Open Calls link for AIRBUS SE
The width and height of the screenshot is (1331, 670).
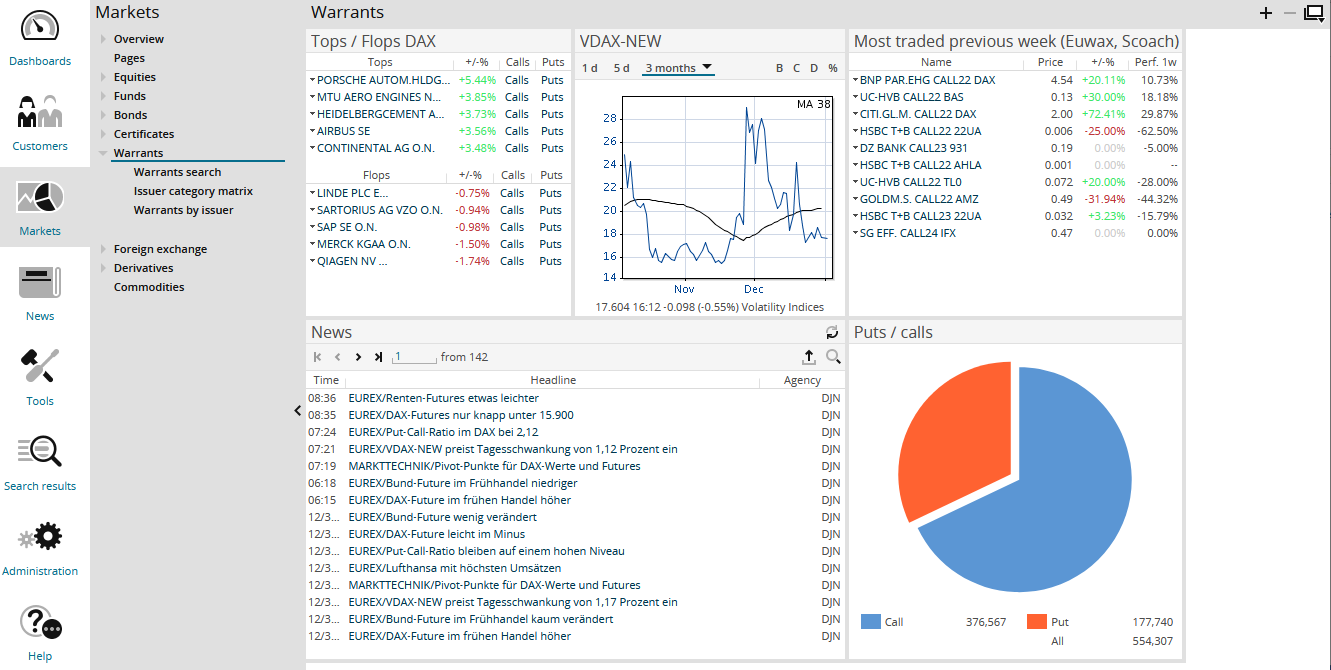coord(517,131)
